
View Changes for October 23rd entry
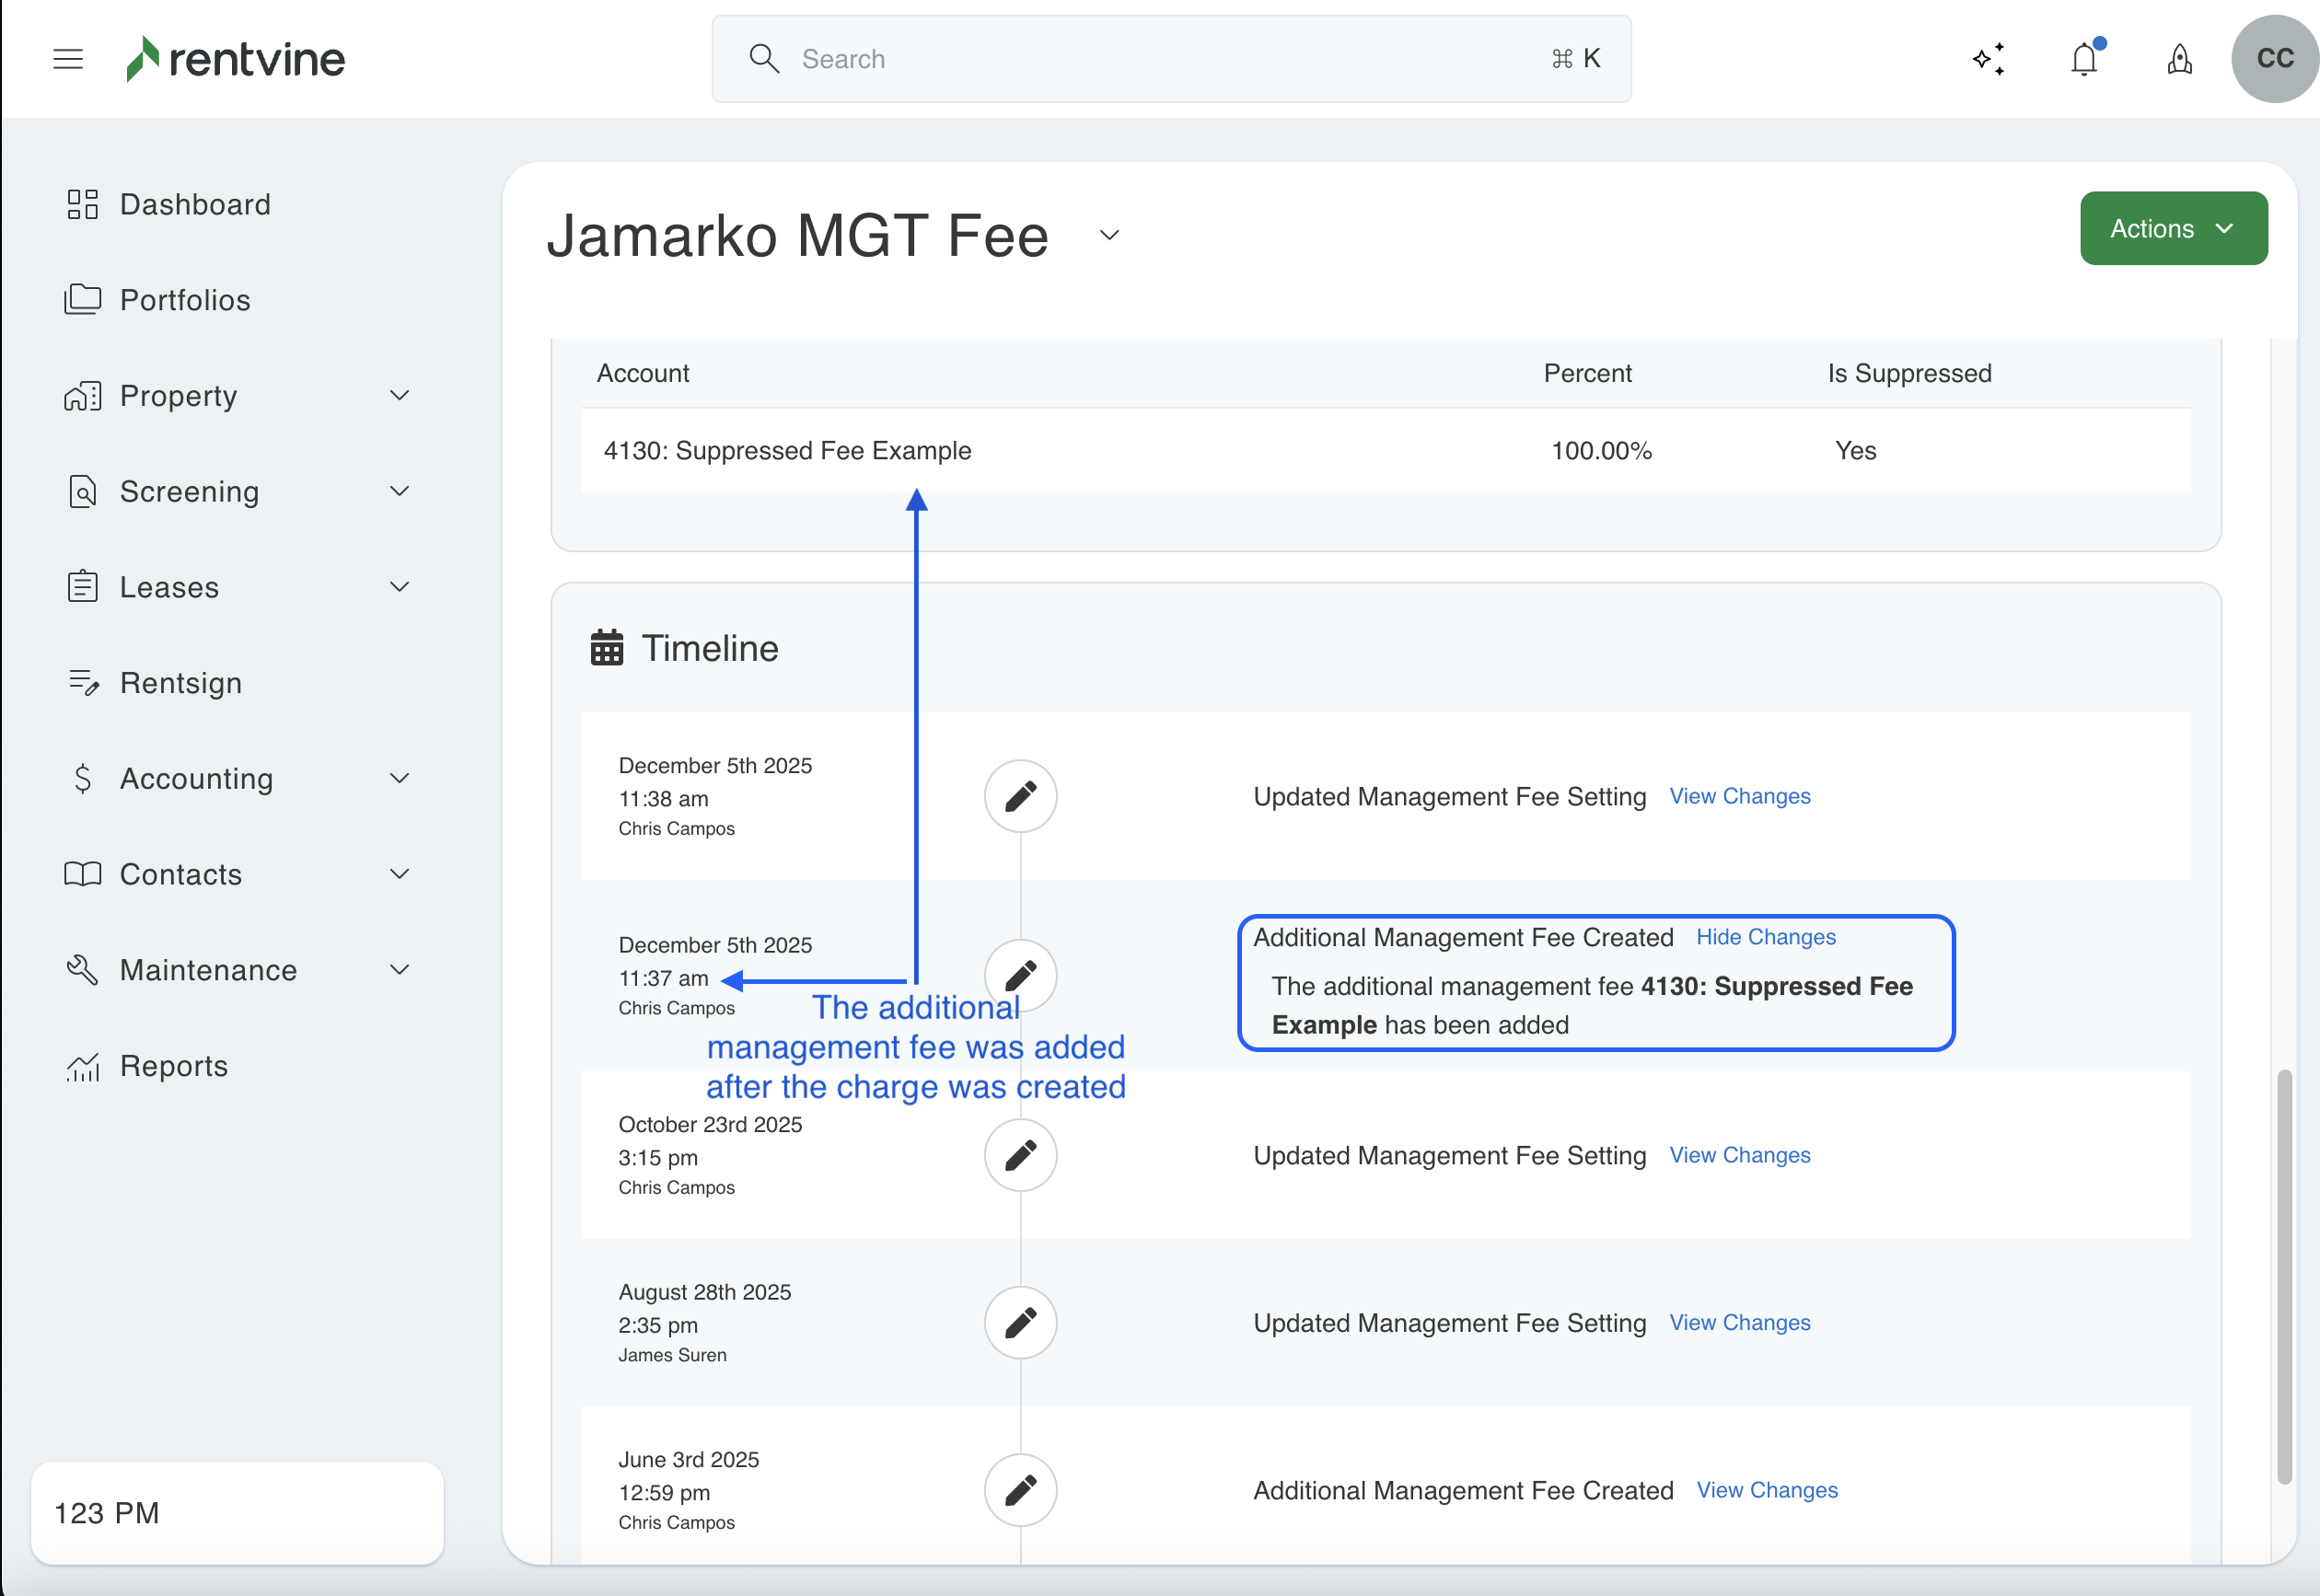[x=1739, y=1155]
